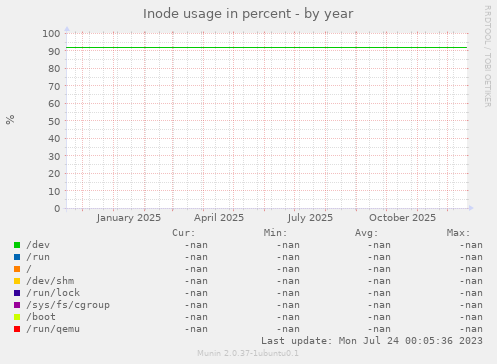This screenshot has width=497, height=364.
Task: Click the Min: column header
Action: pos(275,233)
